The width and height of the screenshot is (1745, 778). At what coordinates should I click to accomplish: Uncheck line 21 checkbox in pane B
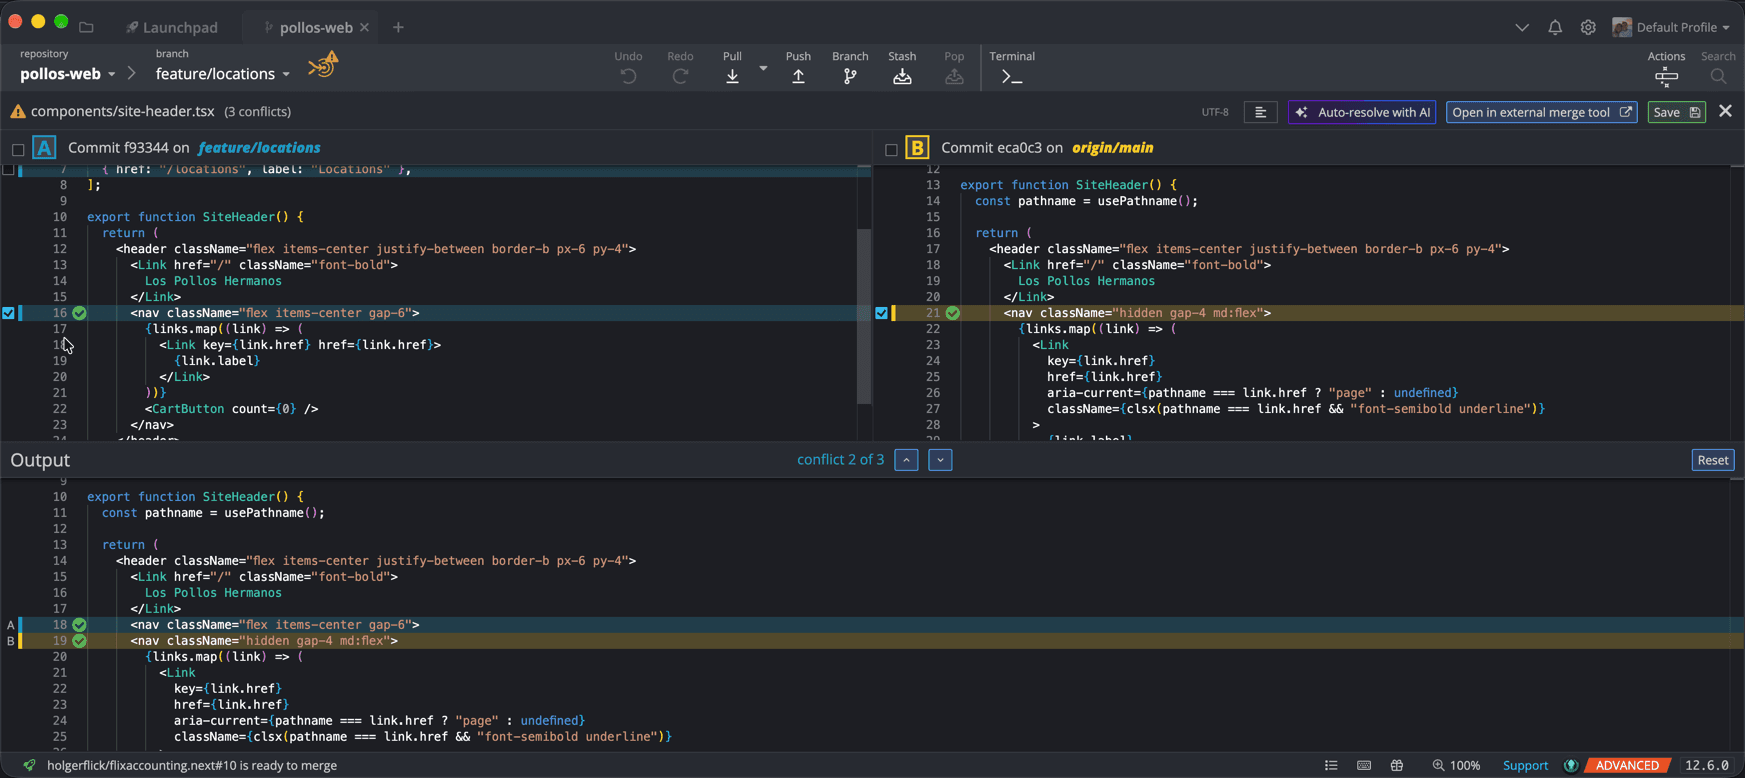tap(881, 313)
